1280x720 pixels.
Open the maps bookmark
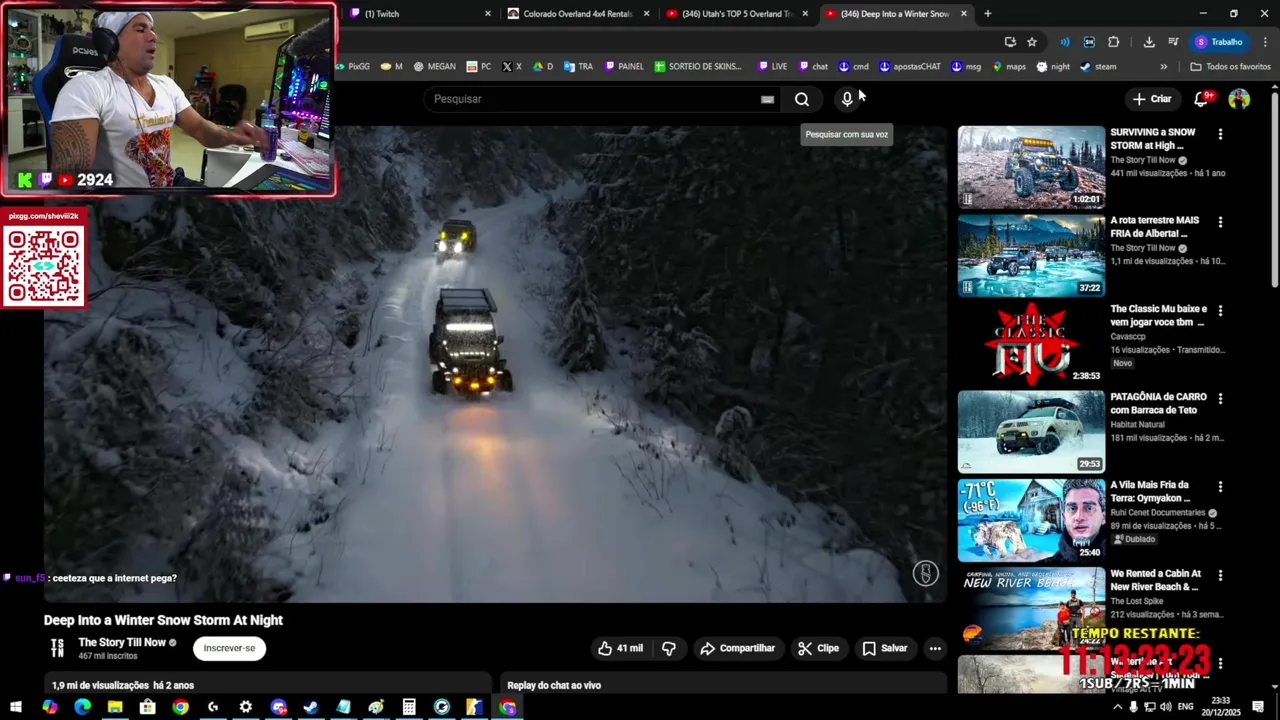1008,67
